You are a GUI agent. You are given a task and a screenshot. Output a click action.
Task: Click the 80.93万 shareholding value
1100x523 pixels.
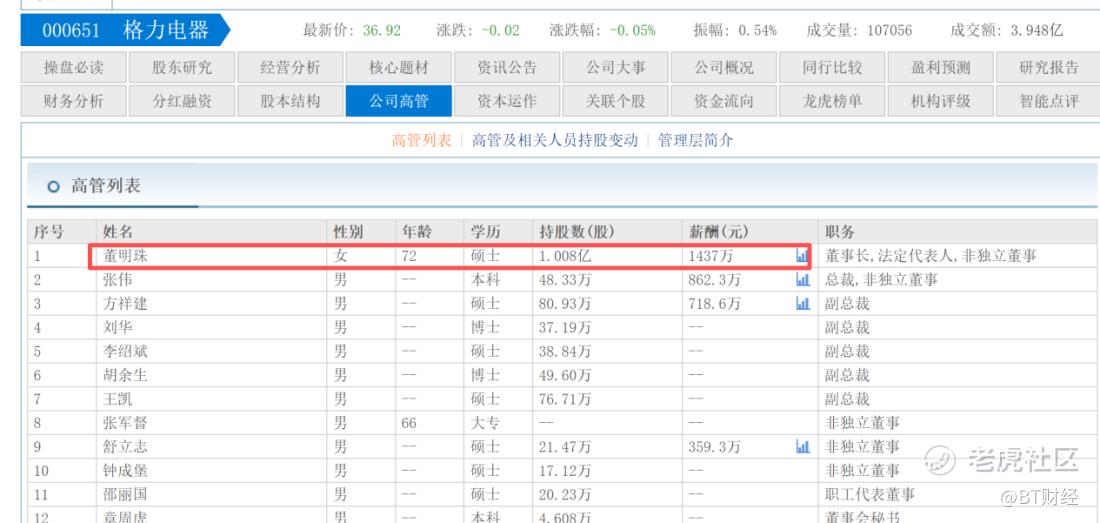coord(565,304)
